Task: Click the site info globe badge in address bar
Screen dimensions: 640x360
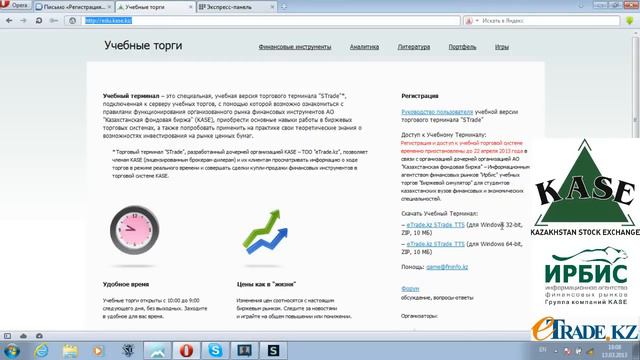Action: [x=72, y=20]
